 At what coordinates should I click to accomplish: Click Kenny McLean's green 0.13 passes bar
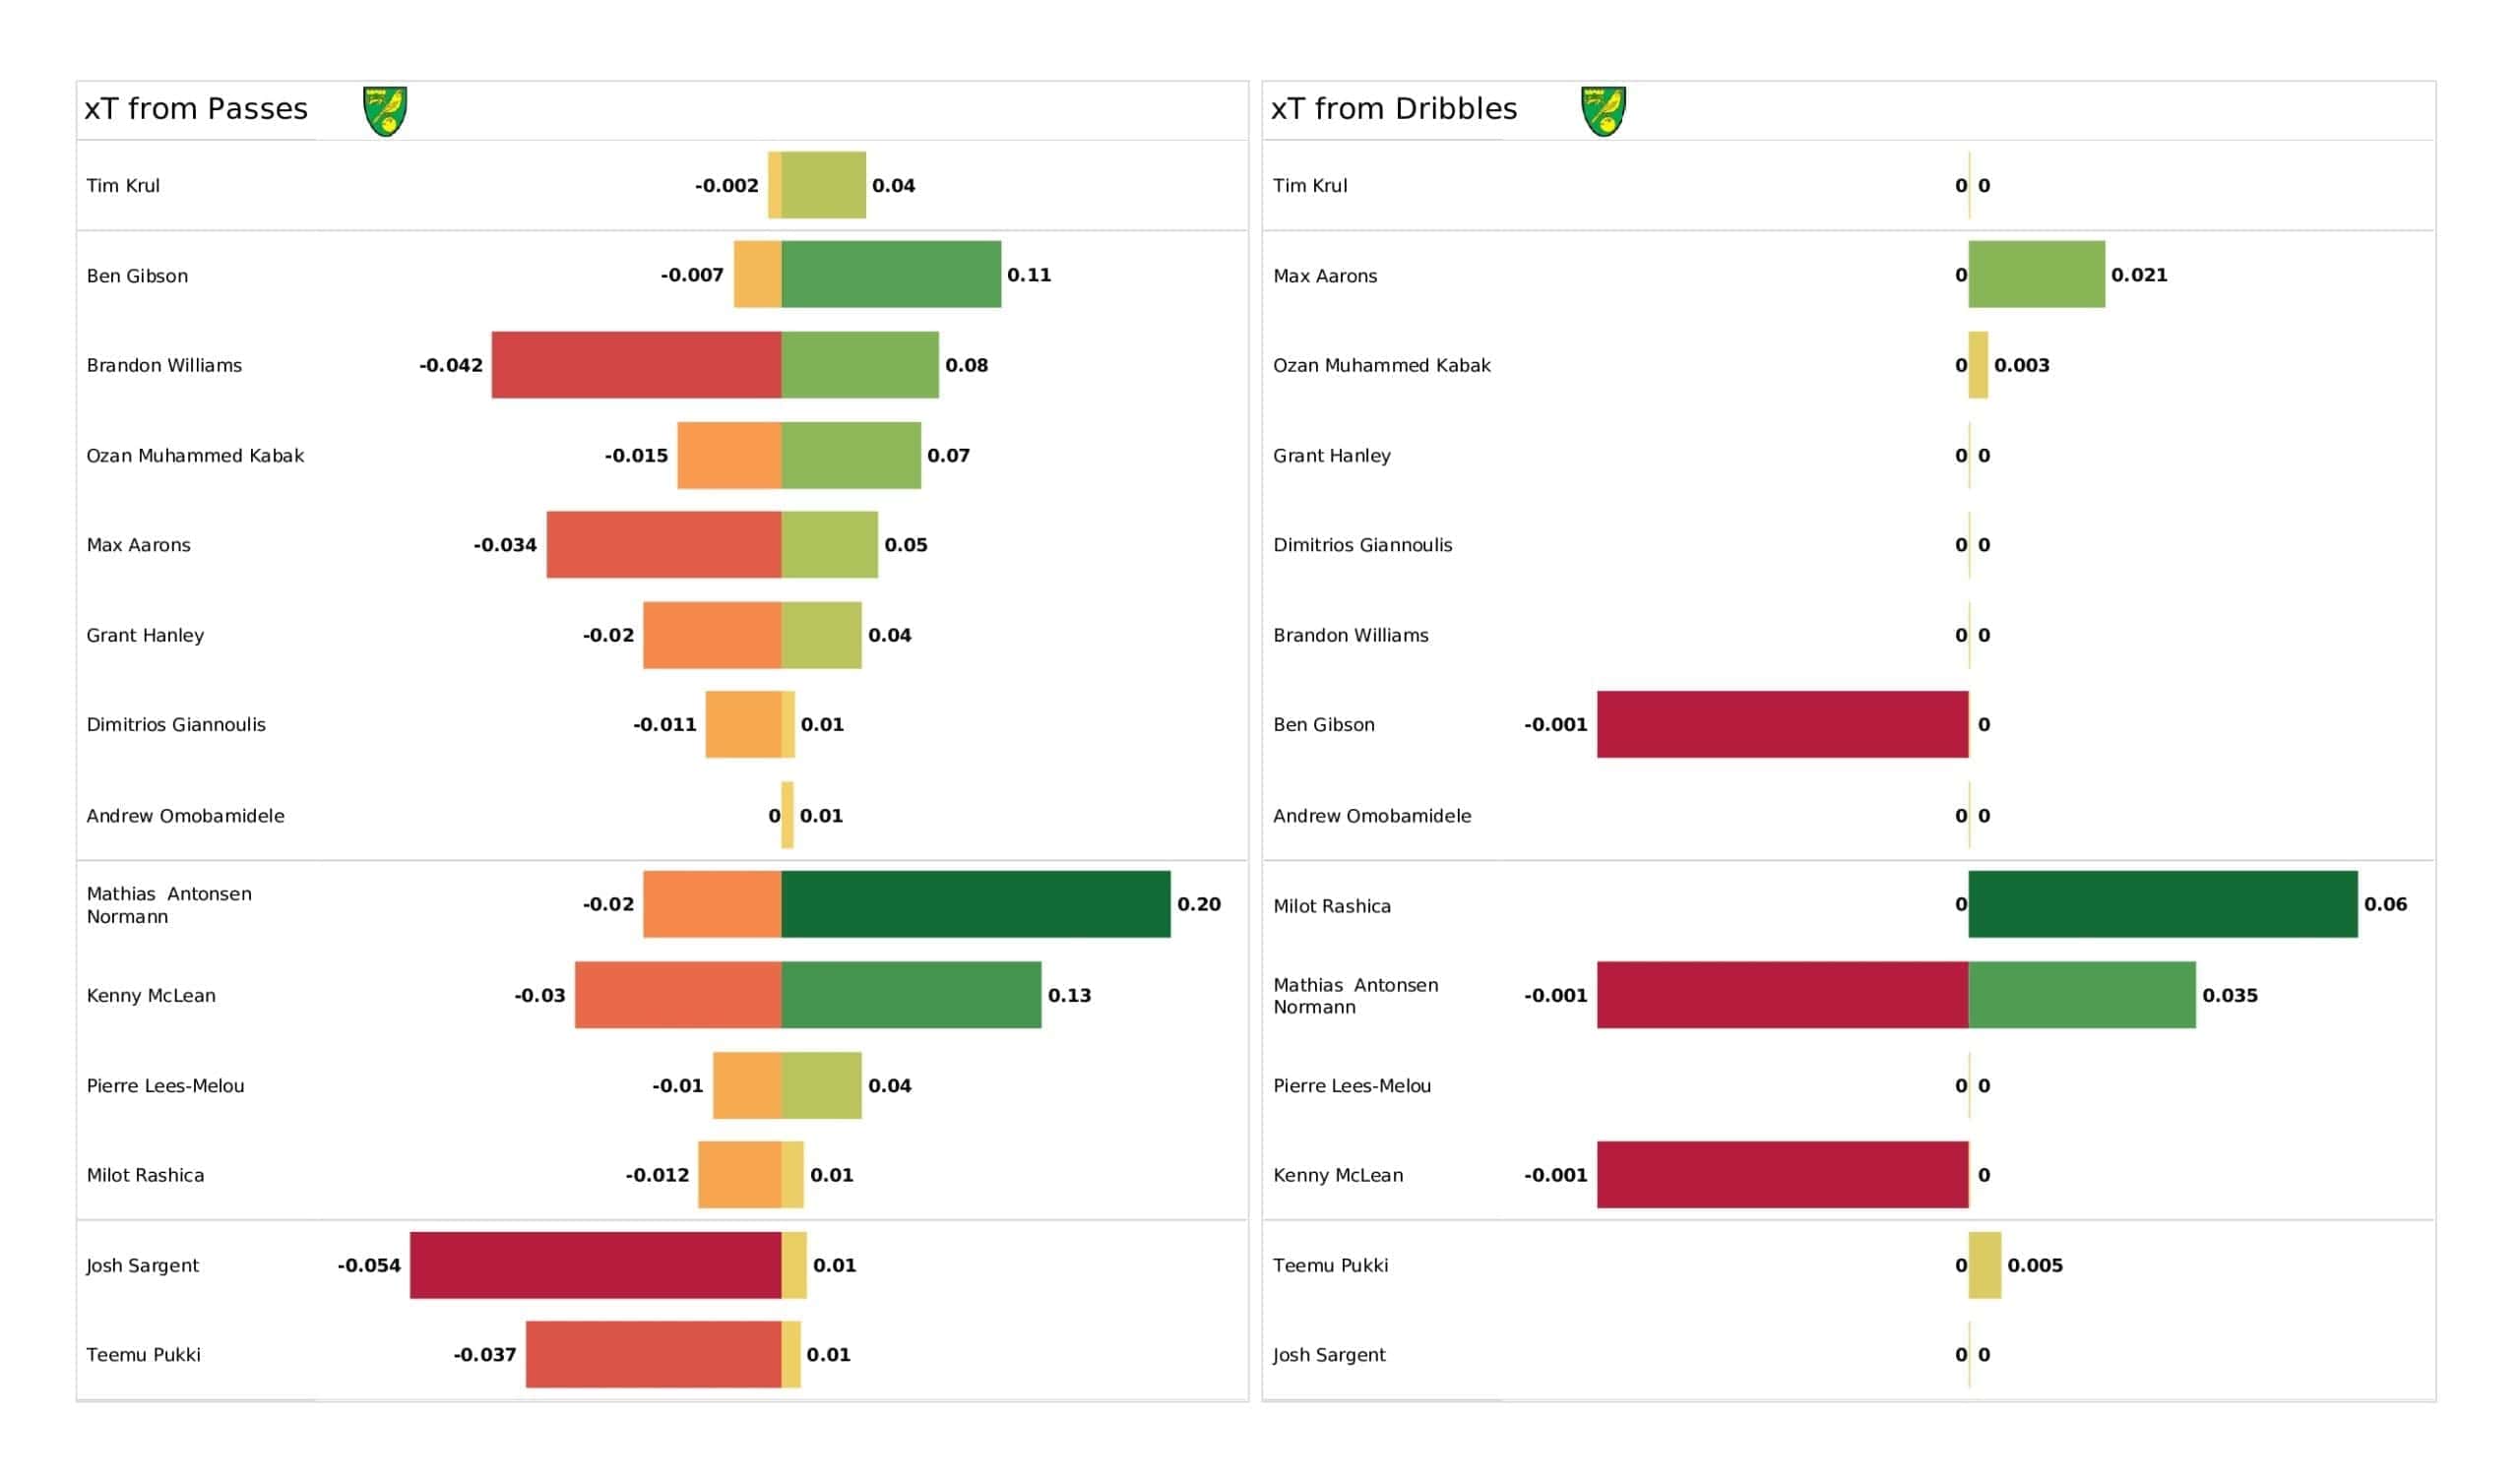coord(912,995)
